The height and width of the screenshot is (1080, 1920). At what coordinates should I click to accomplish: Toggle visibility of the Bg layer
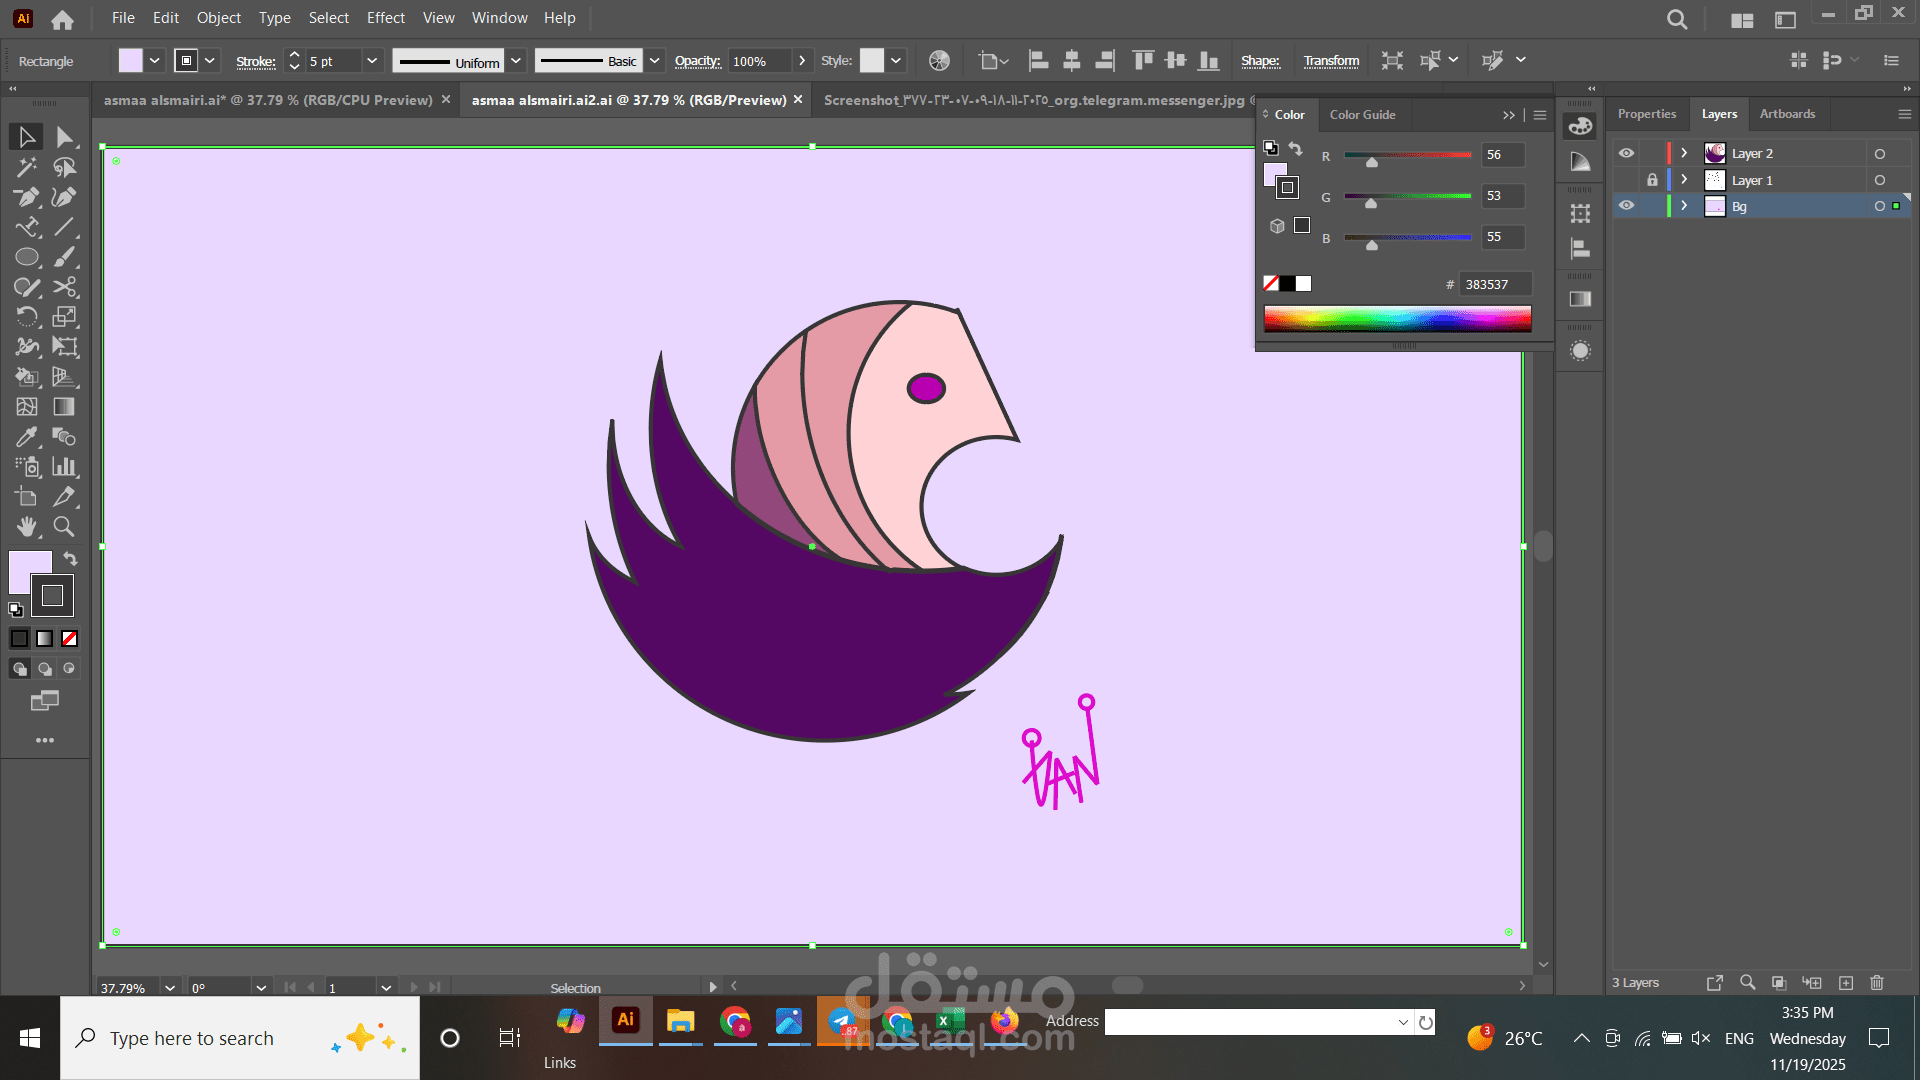coord(1626,205)
